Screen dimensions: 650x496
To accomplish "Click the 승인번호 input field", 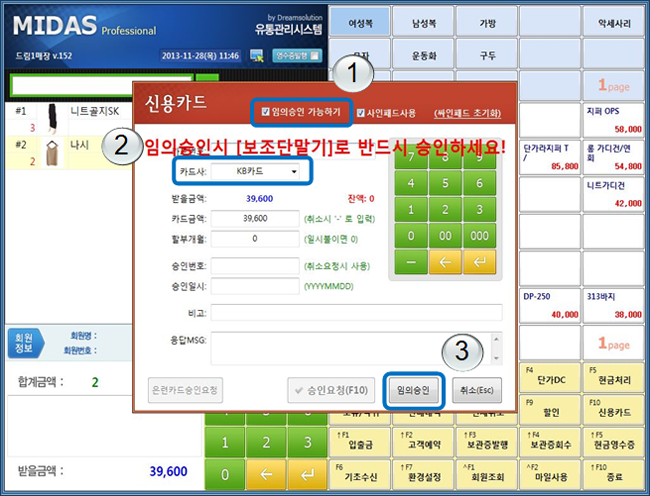I will pyautogui.click(x=255, y=266).
